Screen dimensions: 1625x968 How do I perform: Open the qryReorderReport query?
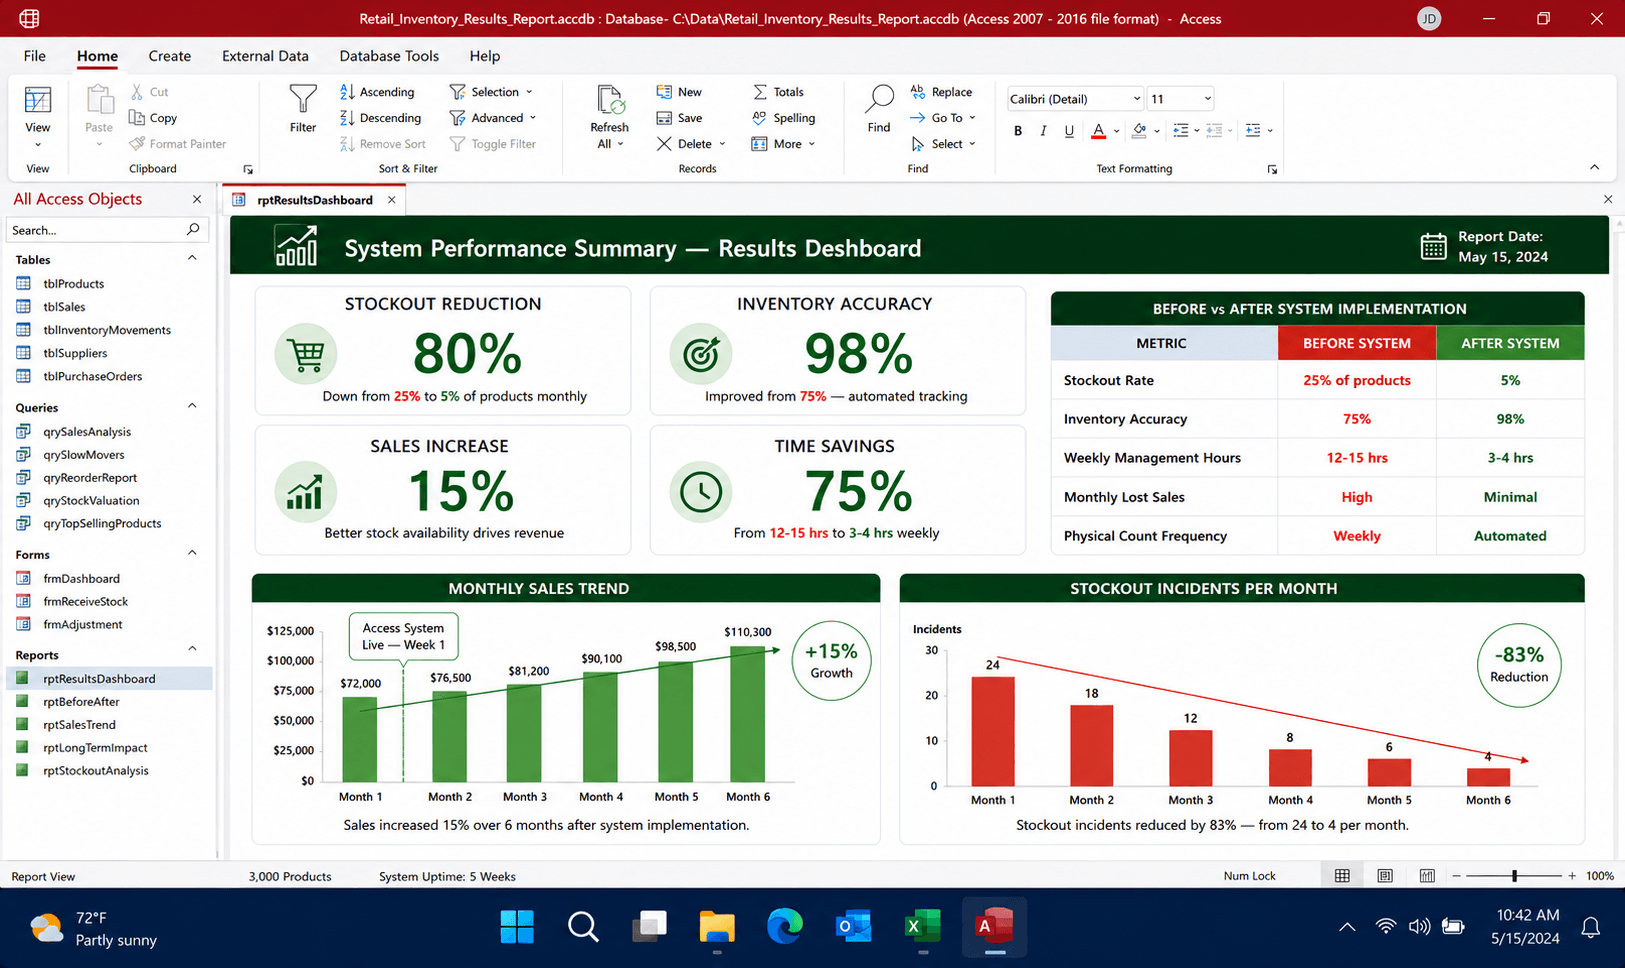pos(89,478)
